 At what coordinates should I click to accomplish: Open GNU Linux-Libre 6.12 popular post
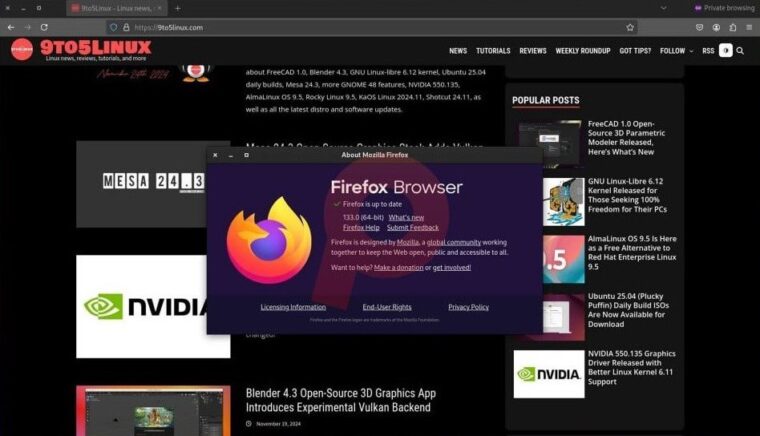627,195
